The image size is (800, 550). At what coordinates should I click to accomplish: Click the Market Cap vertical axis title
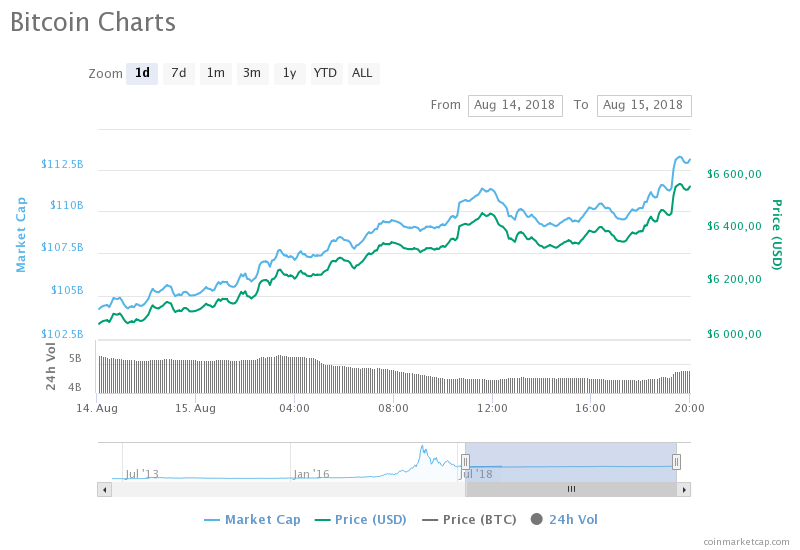point(20,235)
